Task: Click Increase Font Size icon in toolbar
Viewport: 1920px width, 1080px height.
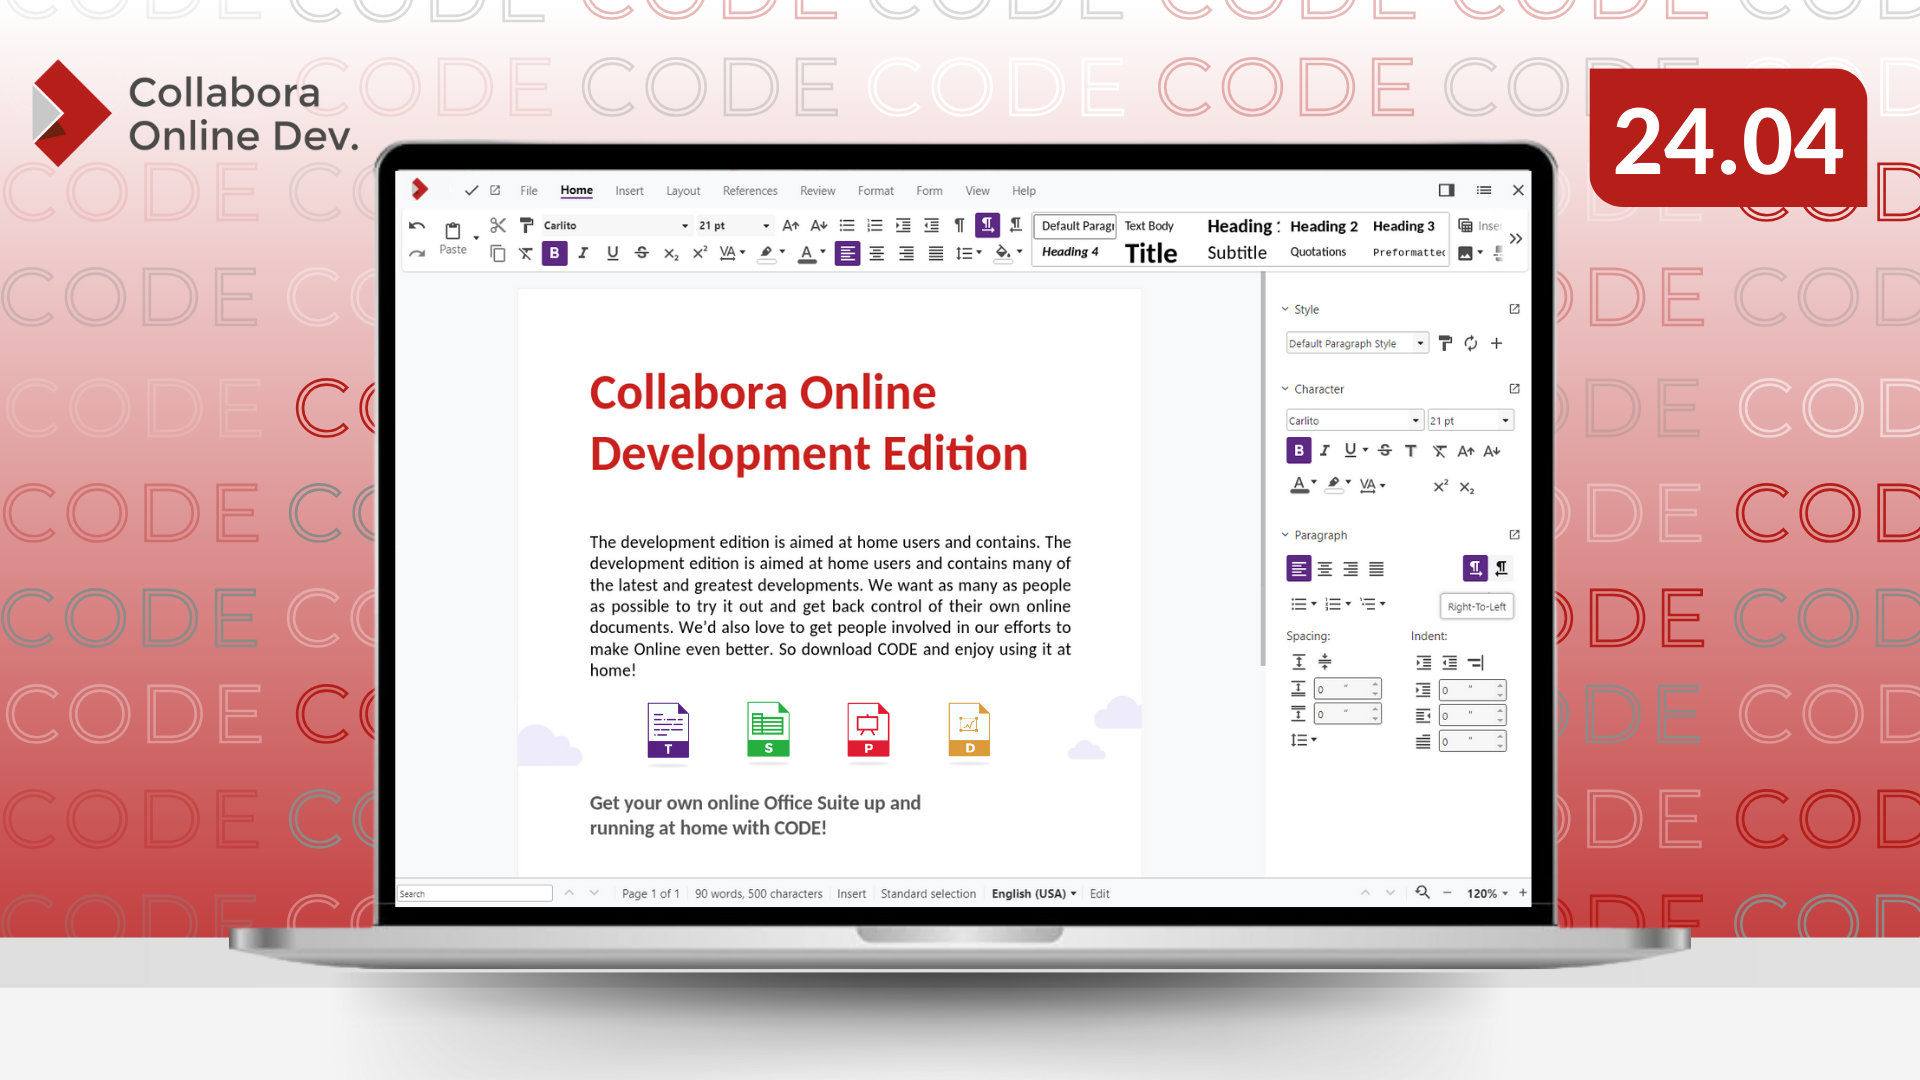Action: [x=791, y=226]
